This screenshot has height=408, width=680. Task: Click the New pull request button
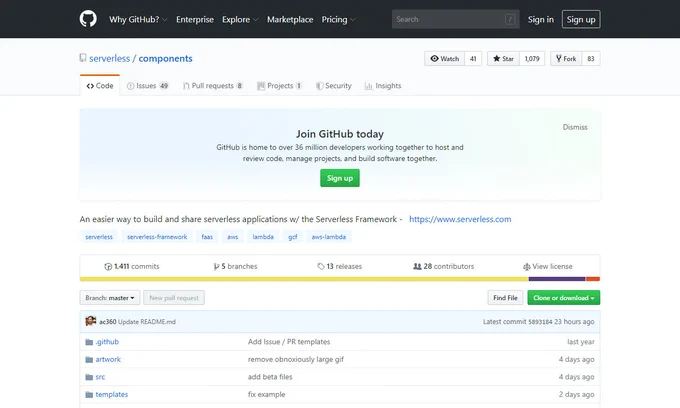174,298
